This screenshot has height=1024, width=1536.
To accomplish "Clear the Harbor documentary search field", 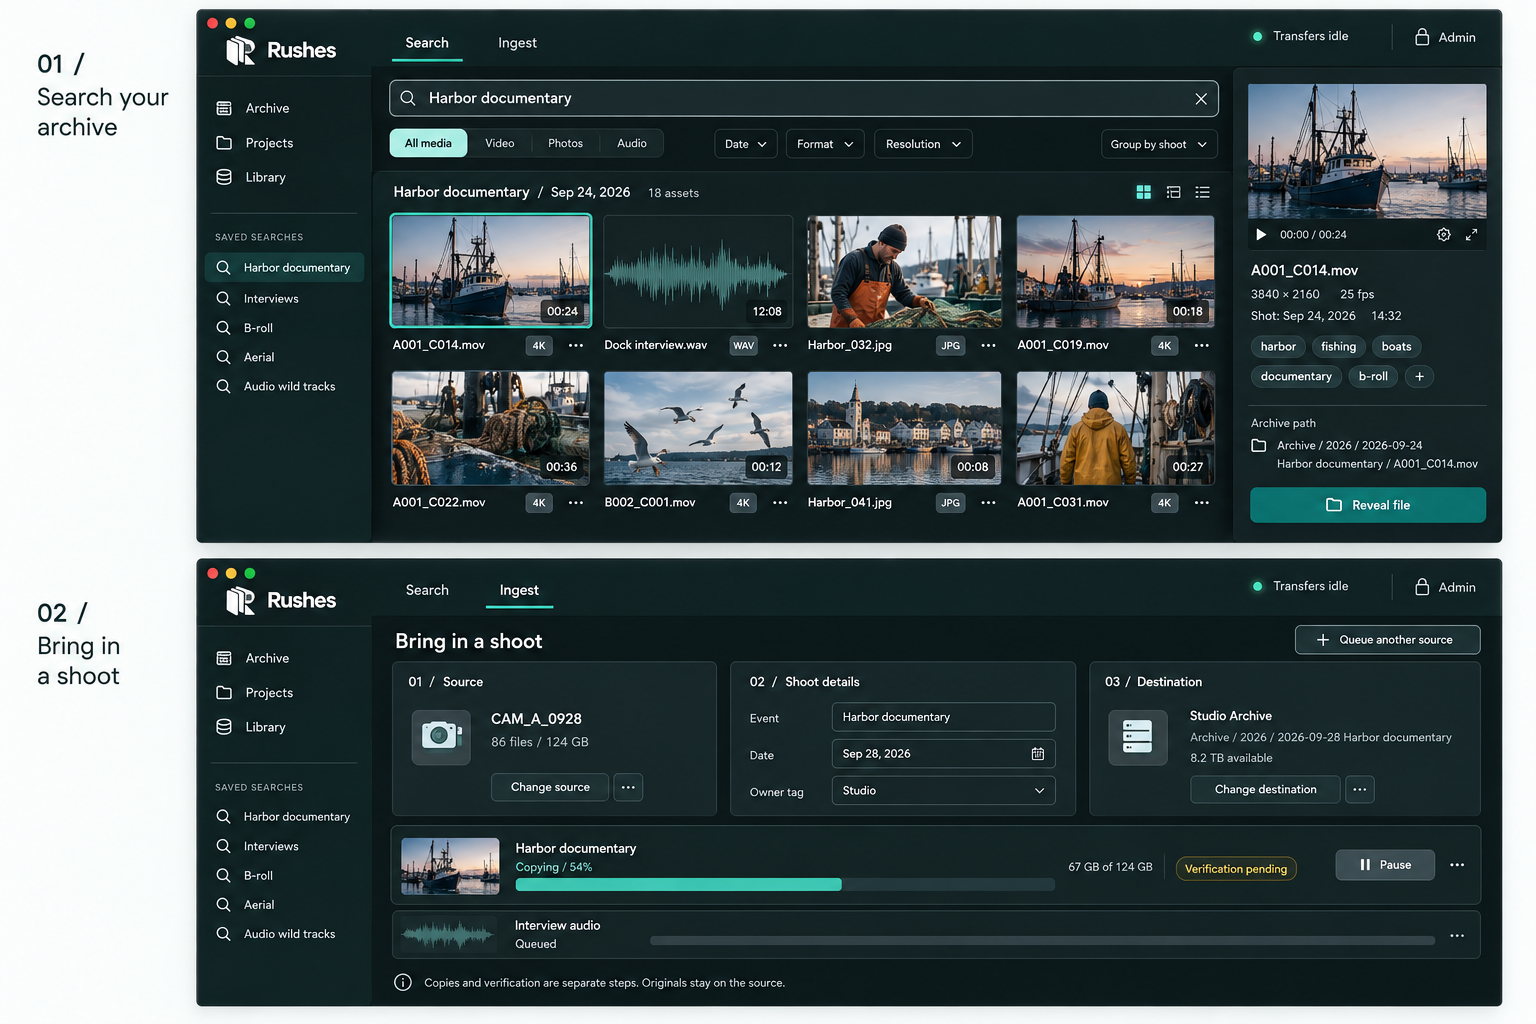I will (1201, 98).
